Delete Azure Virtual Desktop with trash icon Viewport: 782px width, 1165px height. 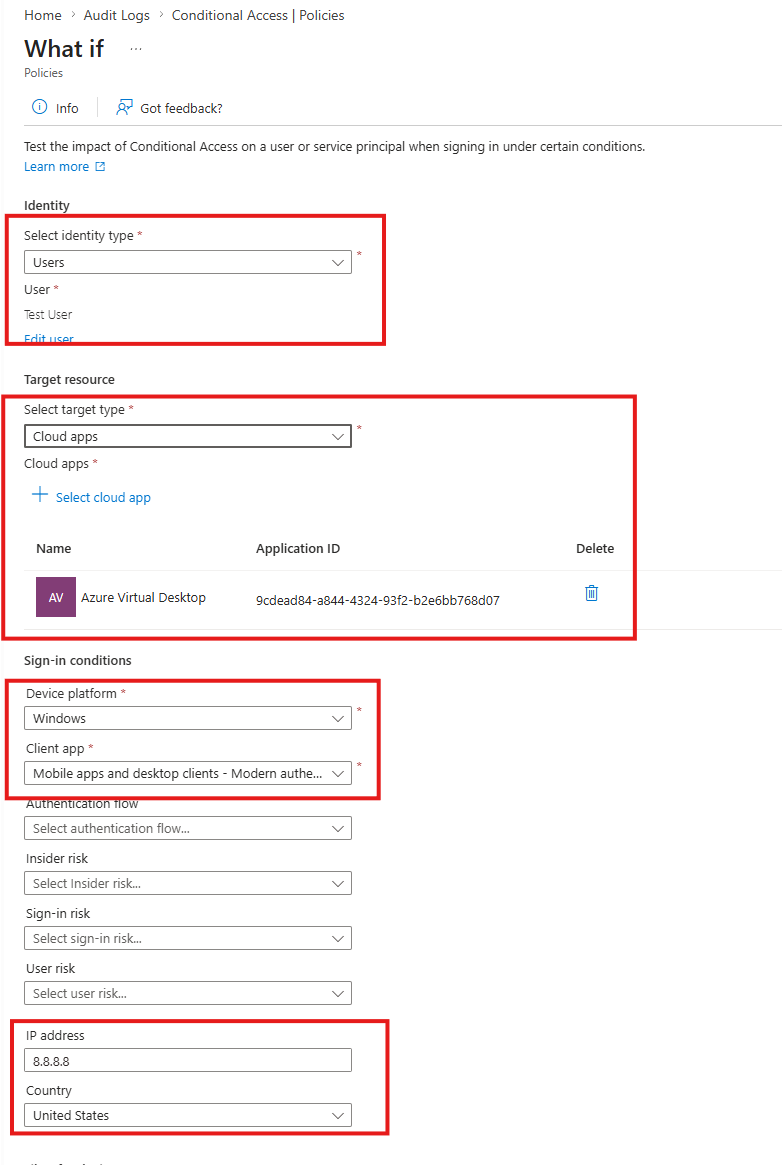[591, 593]
